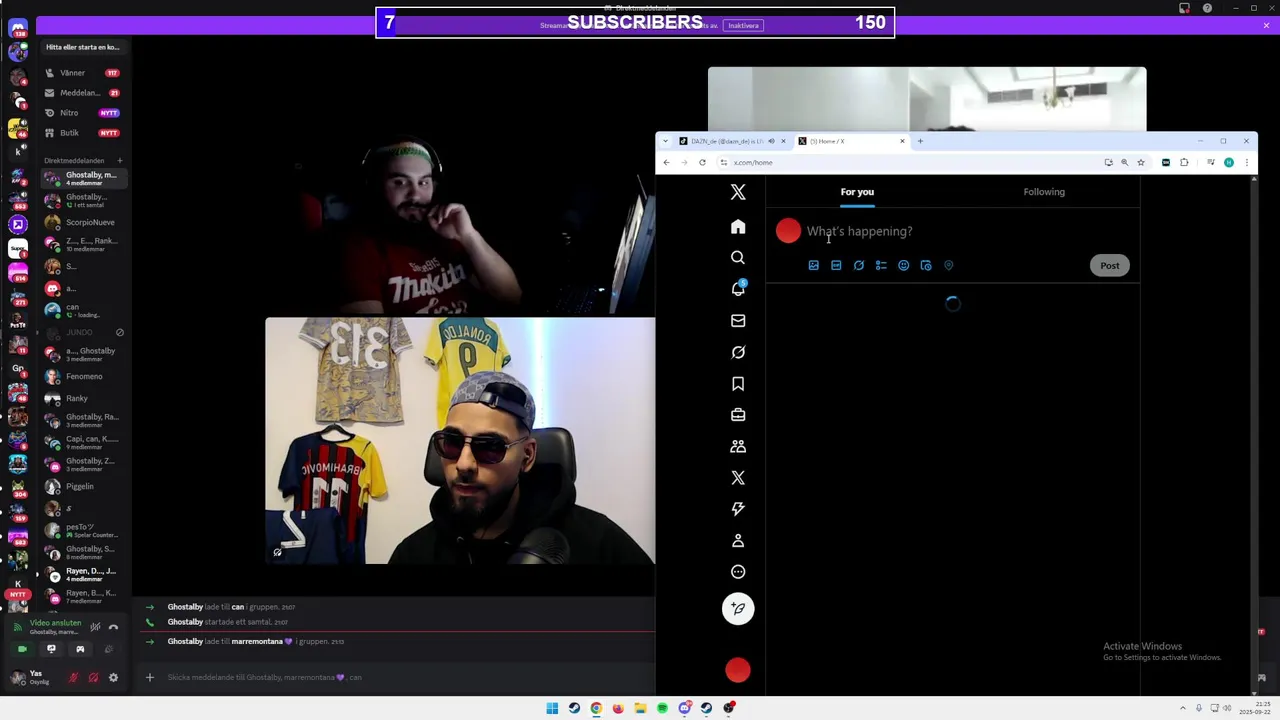Open attachment plus menu in message box
Viewport: 1280px width, 720px height.
point(149,678)
